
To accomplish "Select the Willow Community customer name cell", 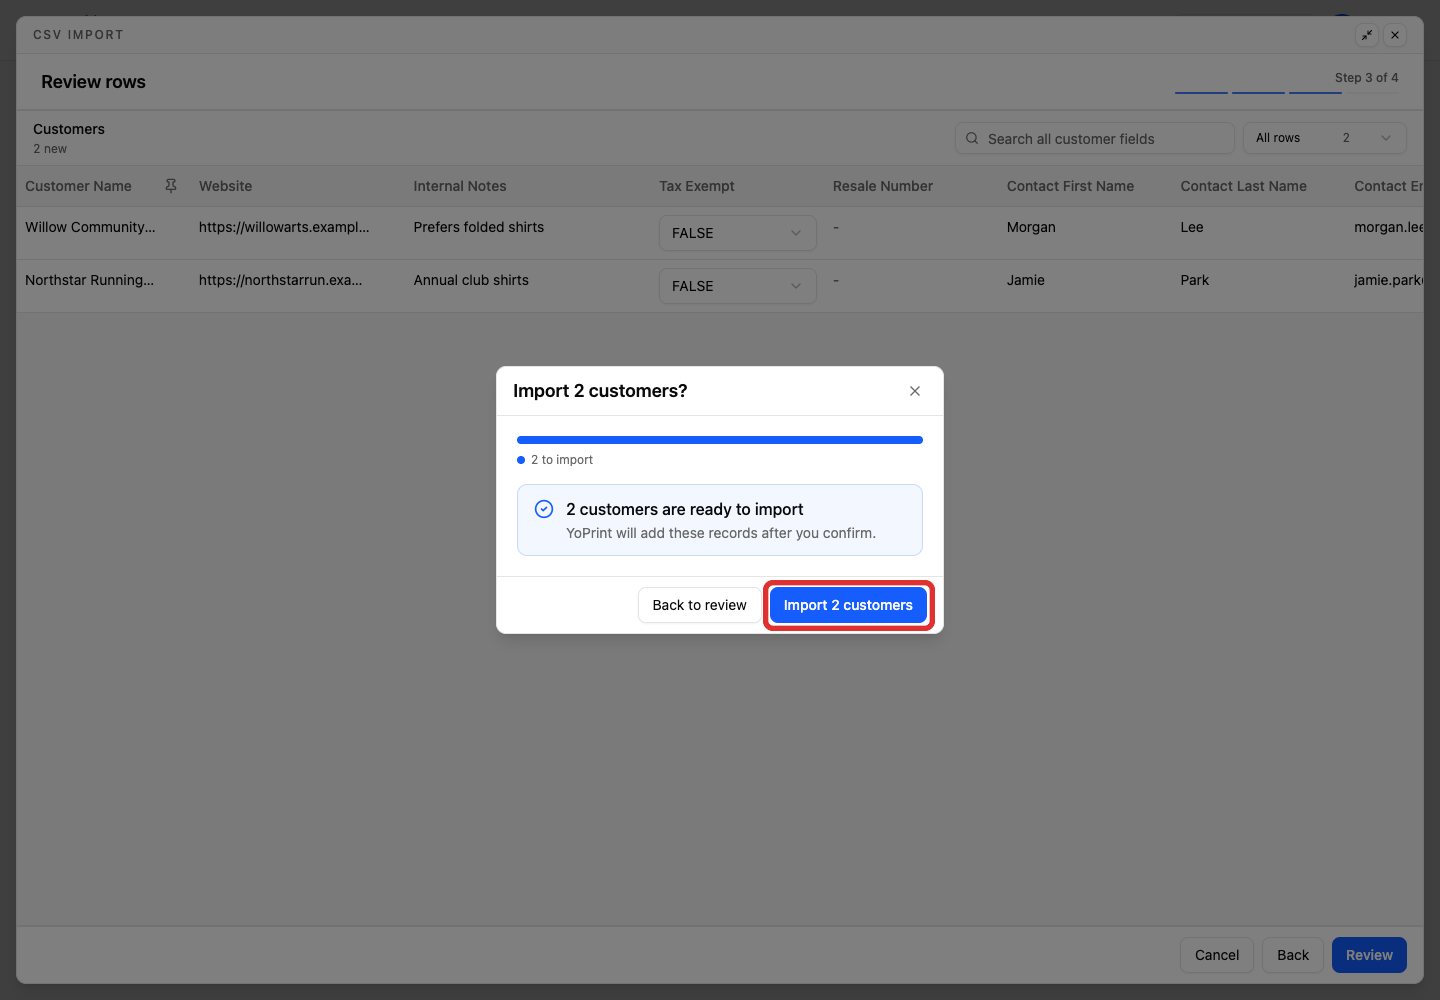I will 90,227.
